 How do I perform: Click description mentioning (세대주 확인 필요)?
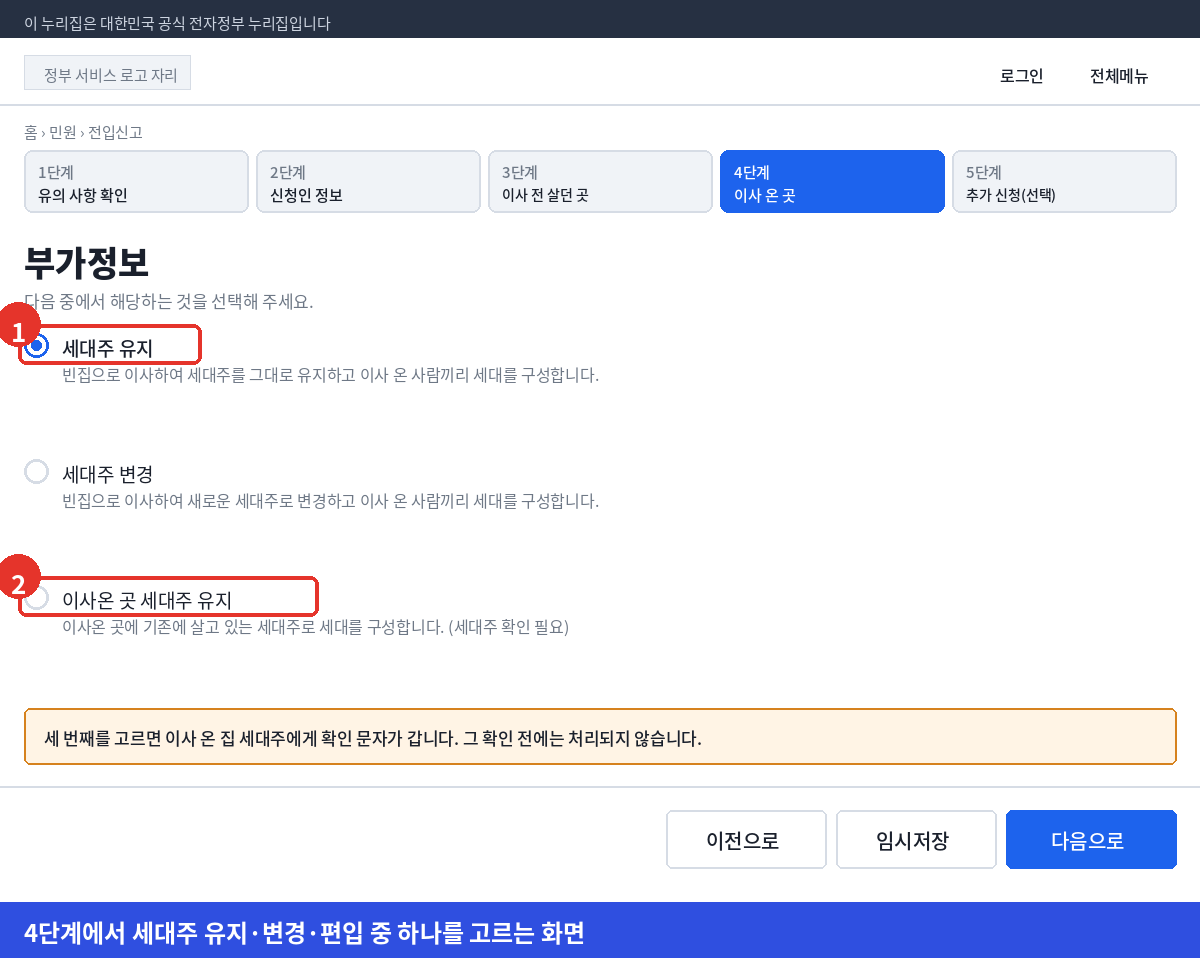click(x=315, y=627)
